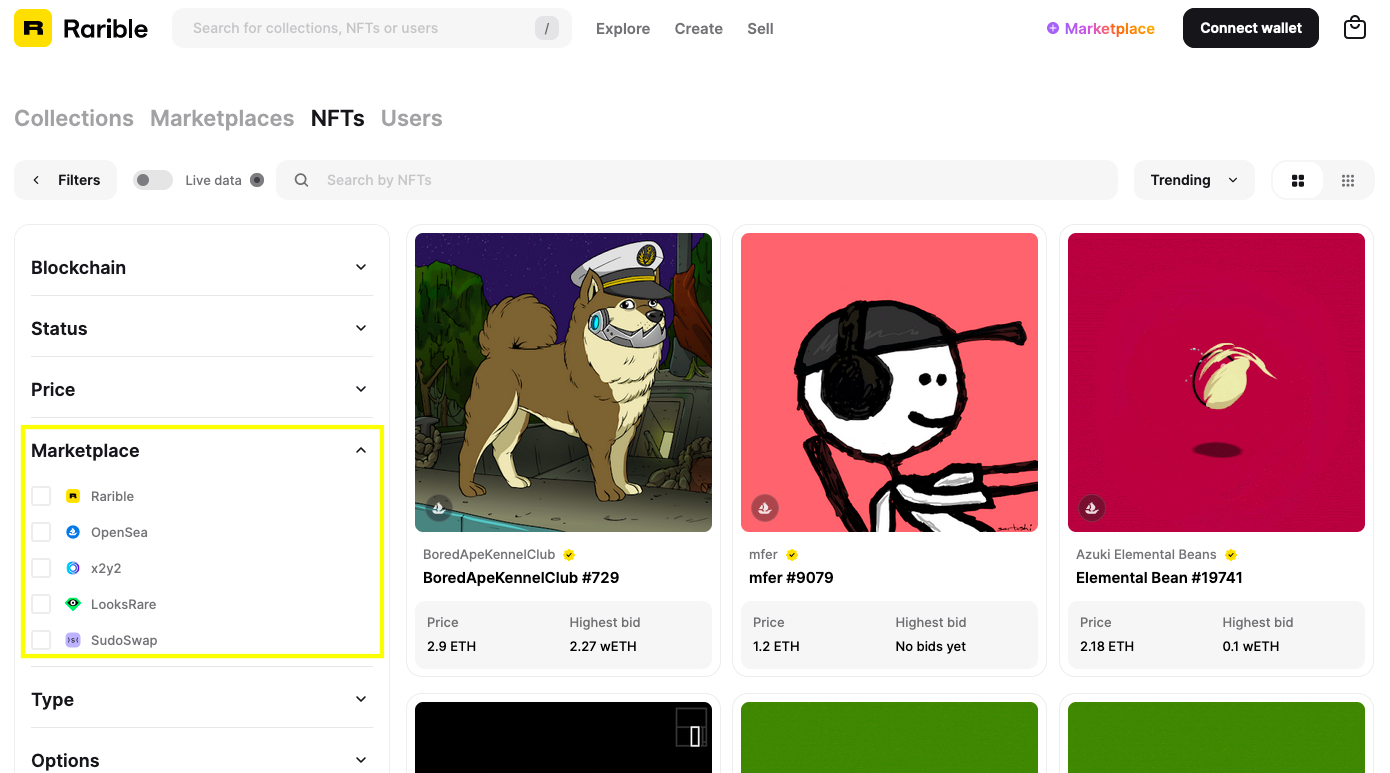The image size is (1390, 773).
Task: Toggle the Live data switch
Action: click(x=153, y=180)
